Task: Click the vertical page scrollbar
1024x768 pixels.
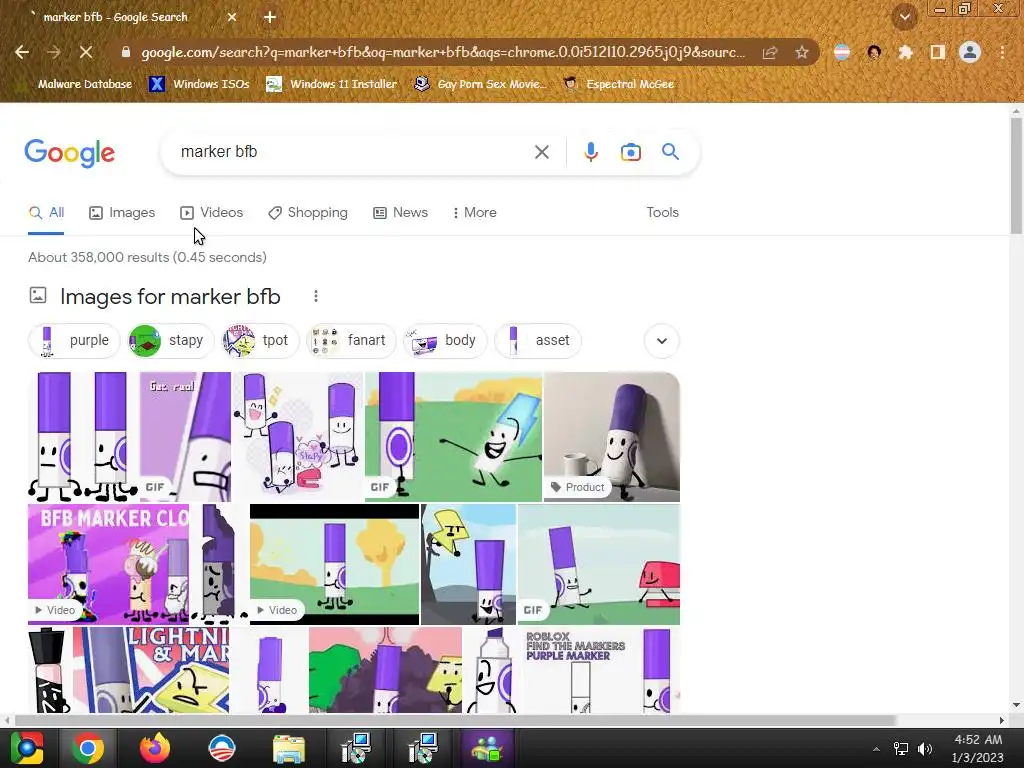Action: 1016,176
